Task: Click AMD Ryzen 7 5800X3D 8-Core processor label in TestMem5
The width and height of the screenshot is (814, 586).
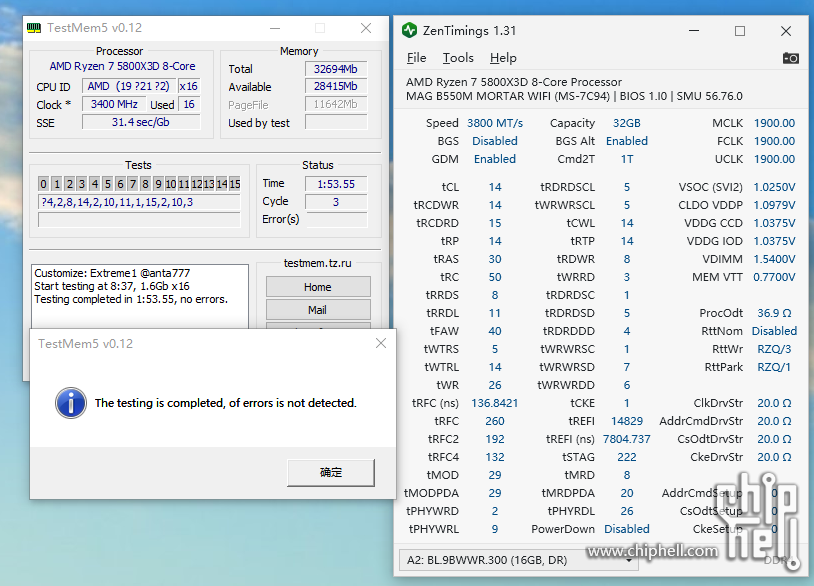Action: pos(123,66)
